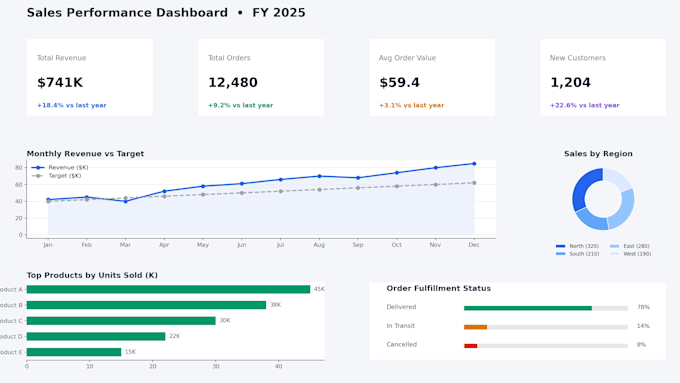Select the December revenue data point
The height and width of the screenshot is (383, 680).
point(474,164)
